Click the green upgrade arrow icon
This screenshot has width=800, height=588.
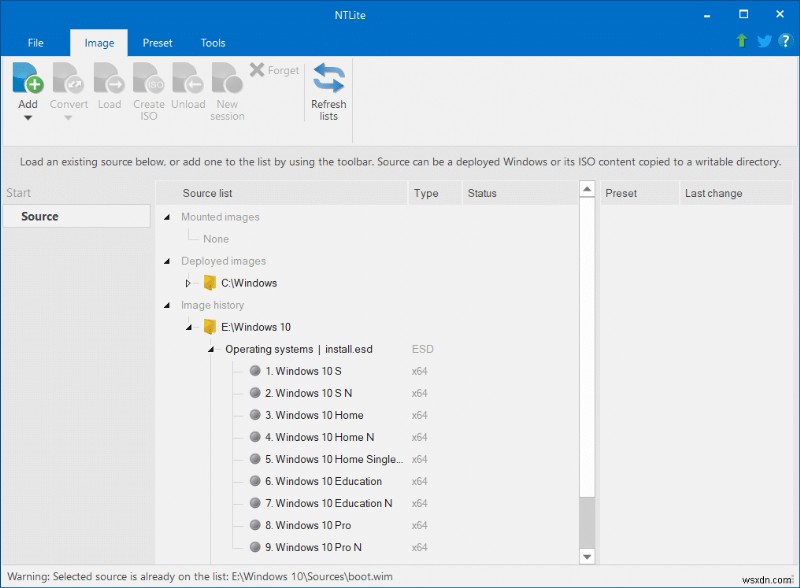tap(740, 41)
